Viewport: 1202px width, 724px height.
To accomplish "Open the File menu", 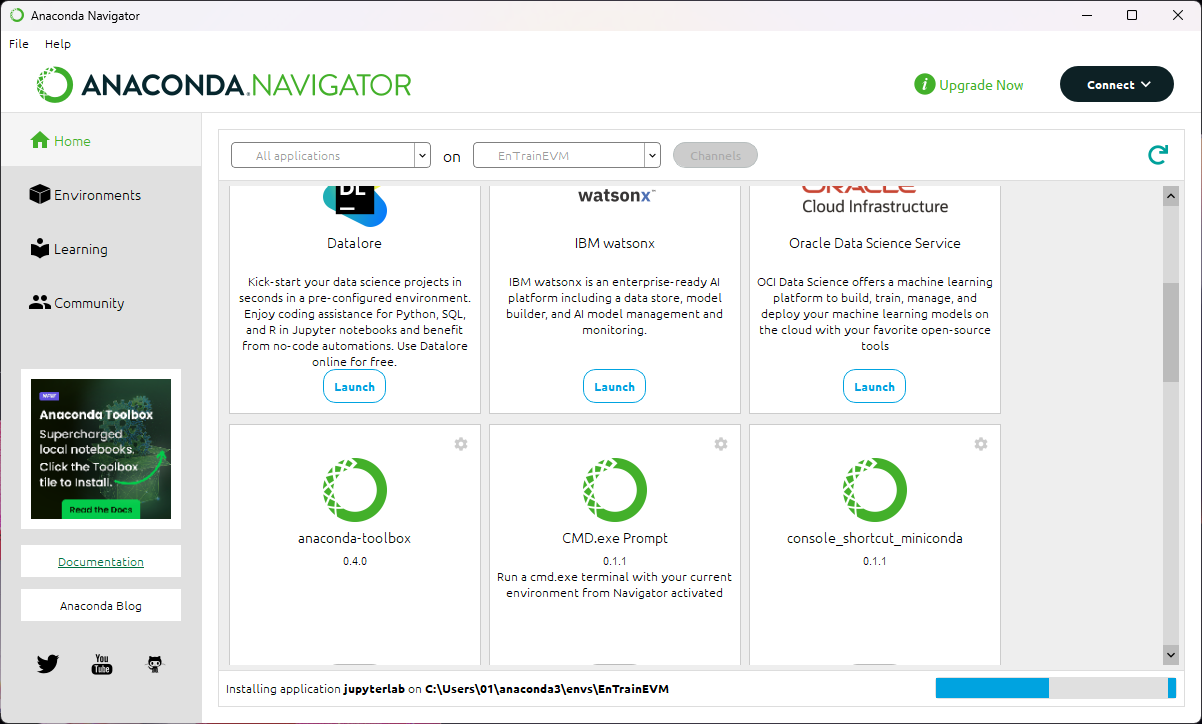I will pyautogui.click(x=19, y=44).
